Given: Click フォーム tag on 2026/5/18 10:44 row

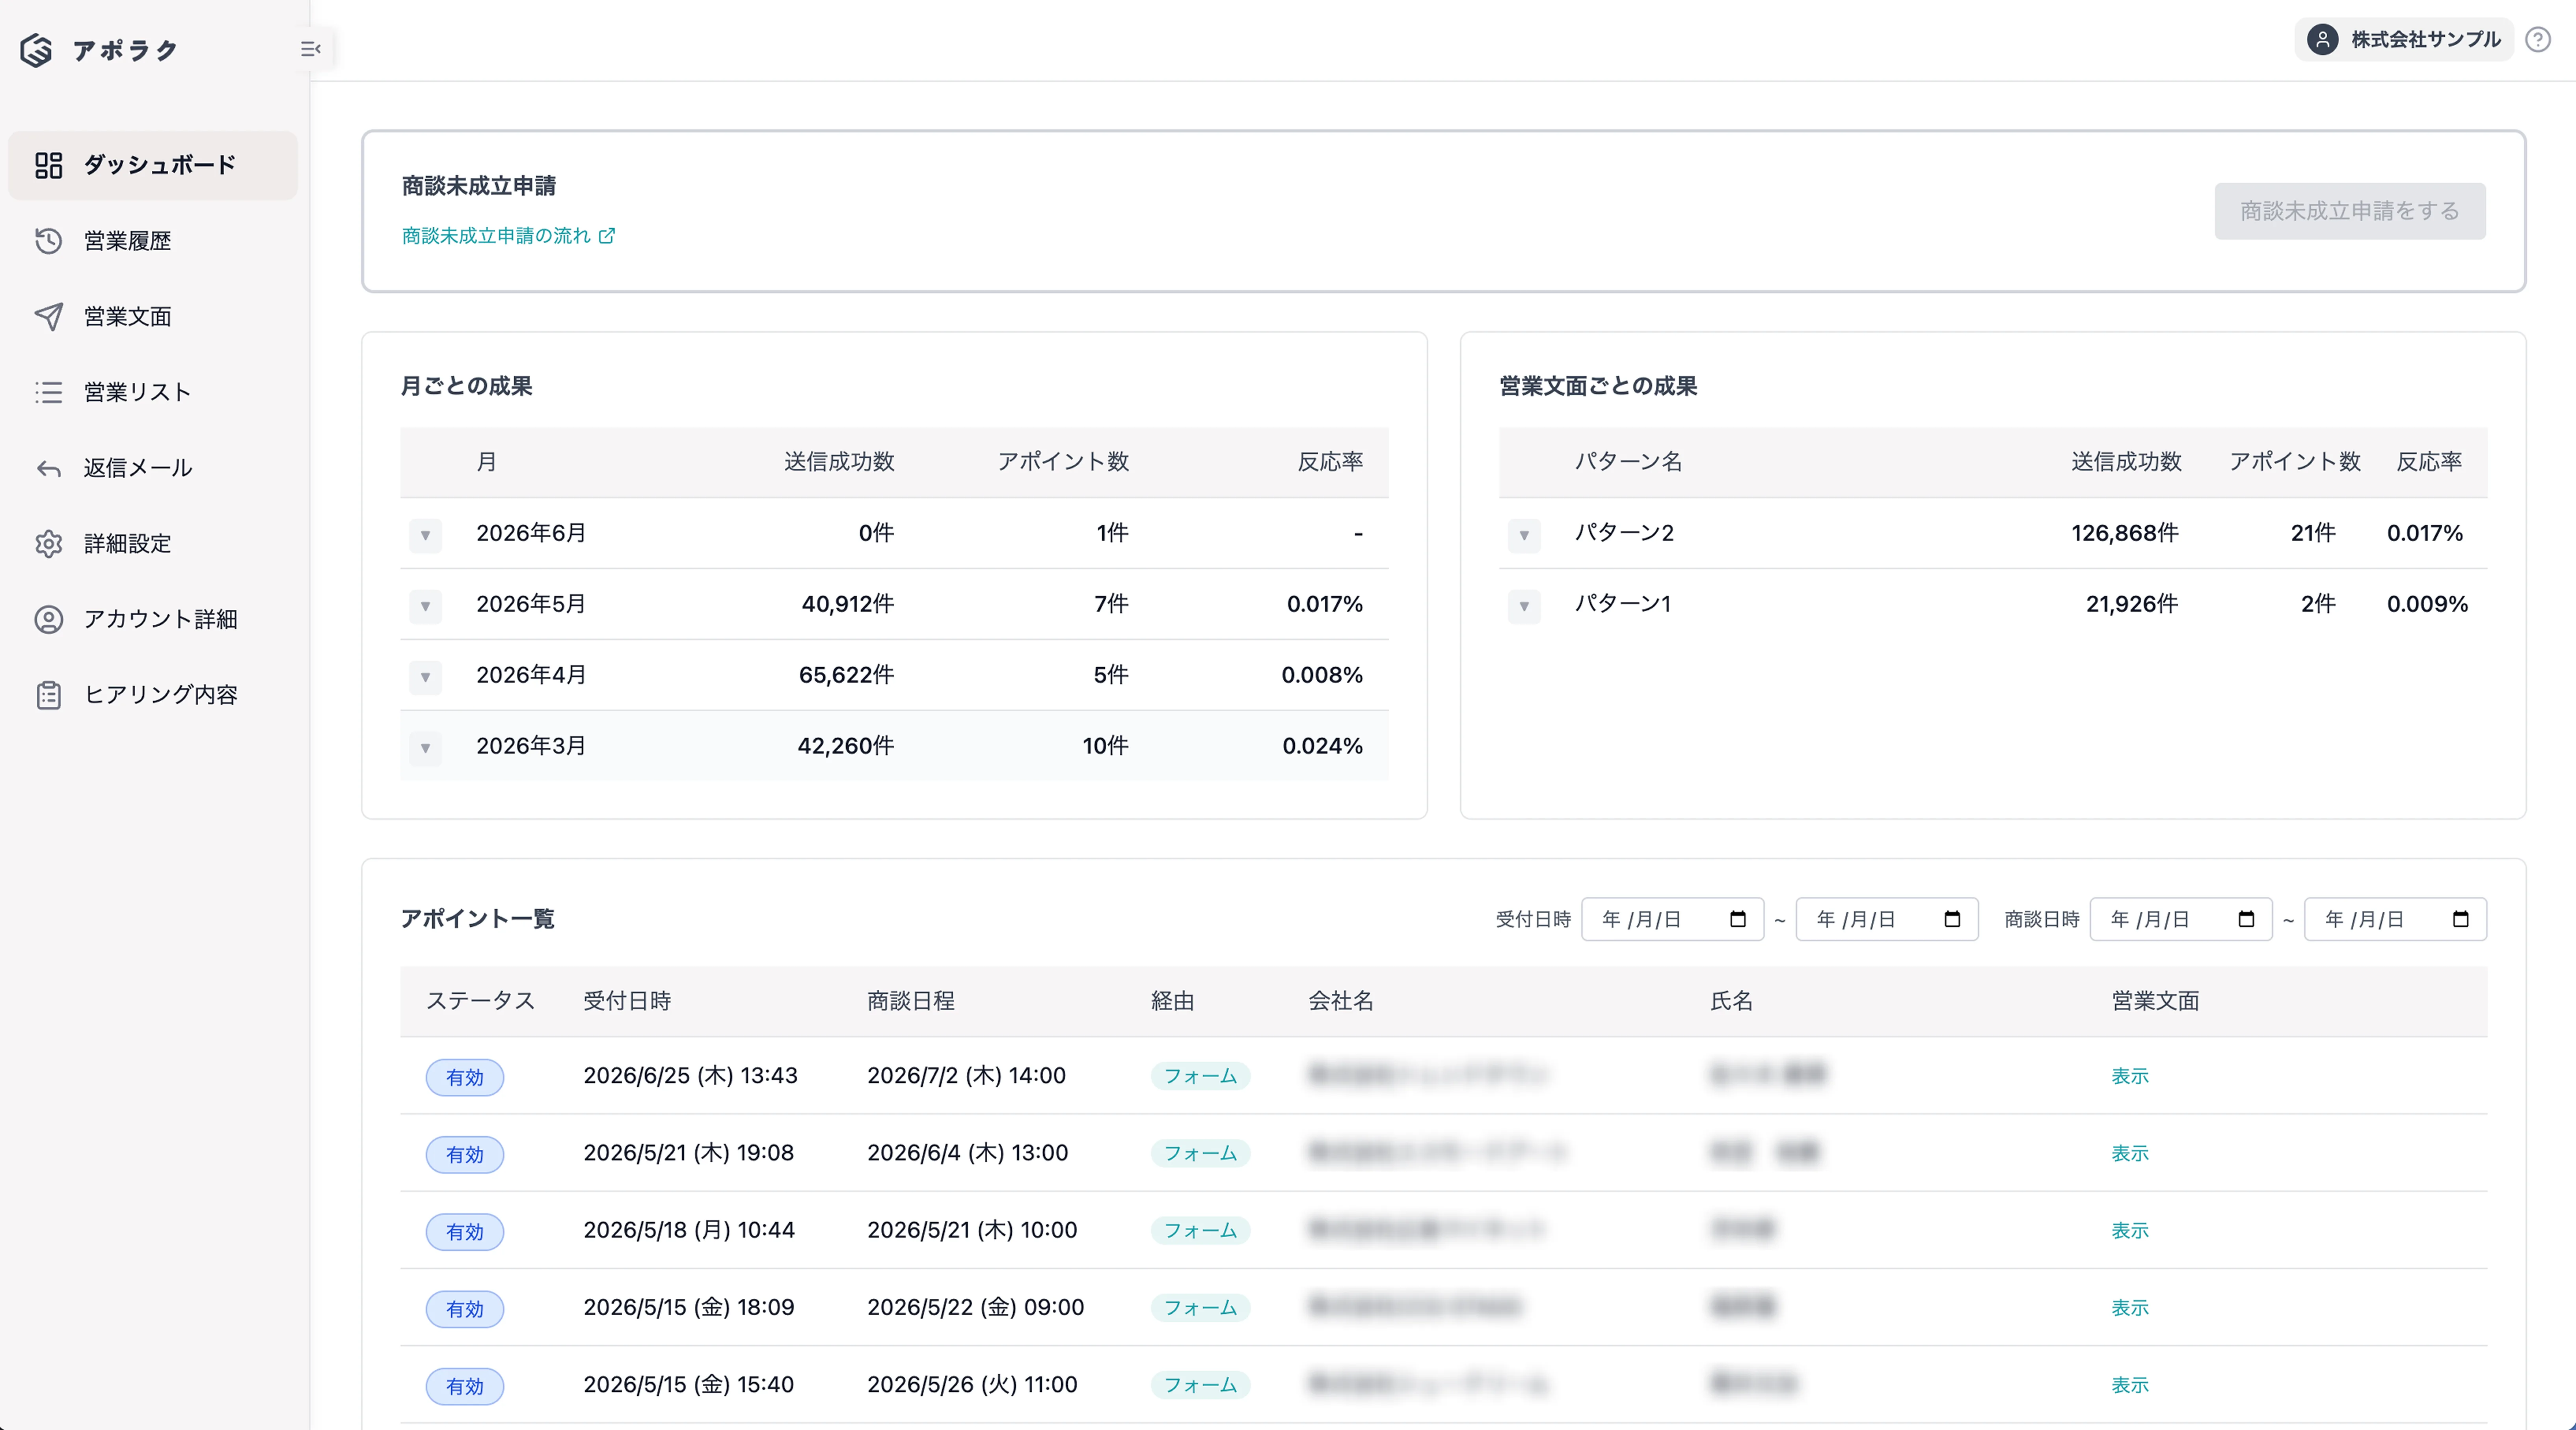Looking at the screenshot, I should coord(1200,1231).
